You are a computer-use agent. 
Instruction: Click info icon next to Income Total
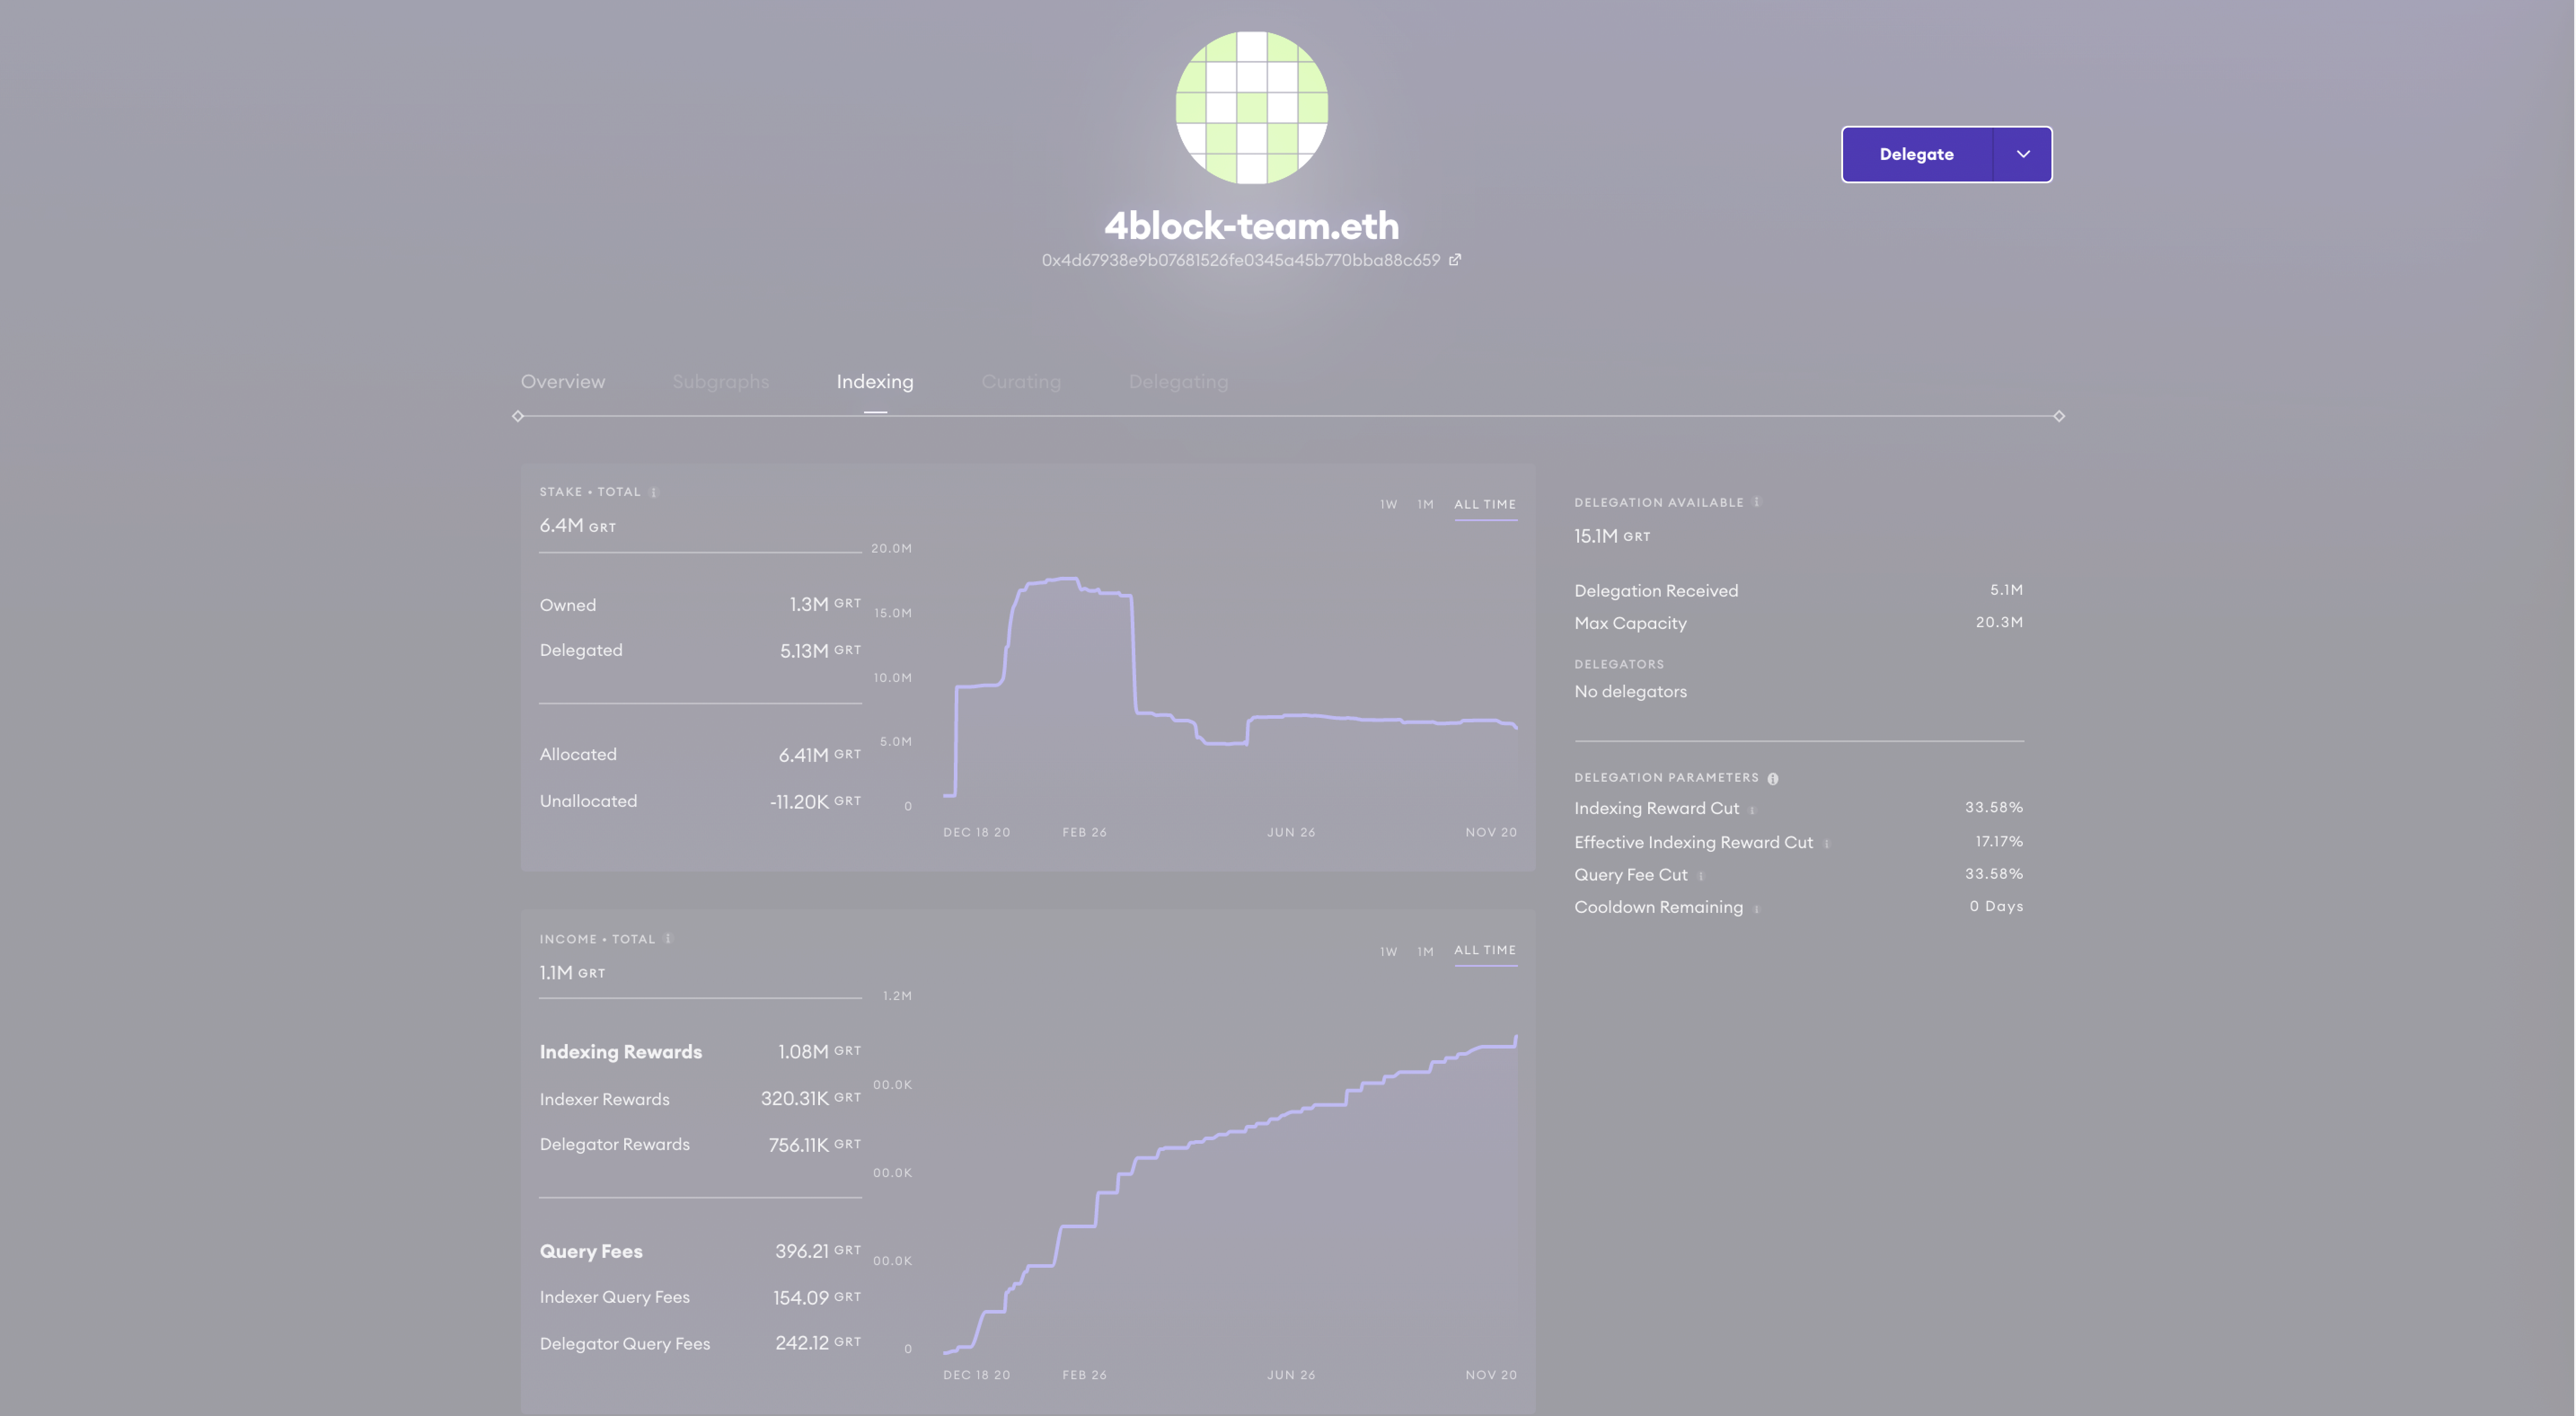coord(668,938)
